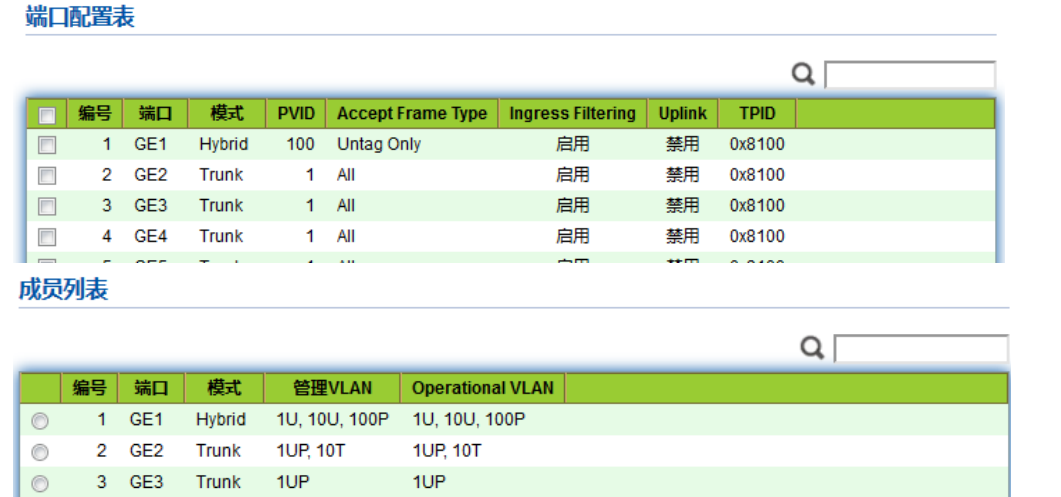
Task: Sort the table by Uplink column
Action: click(682, 114)
